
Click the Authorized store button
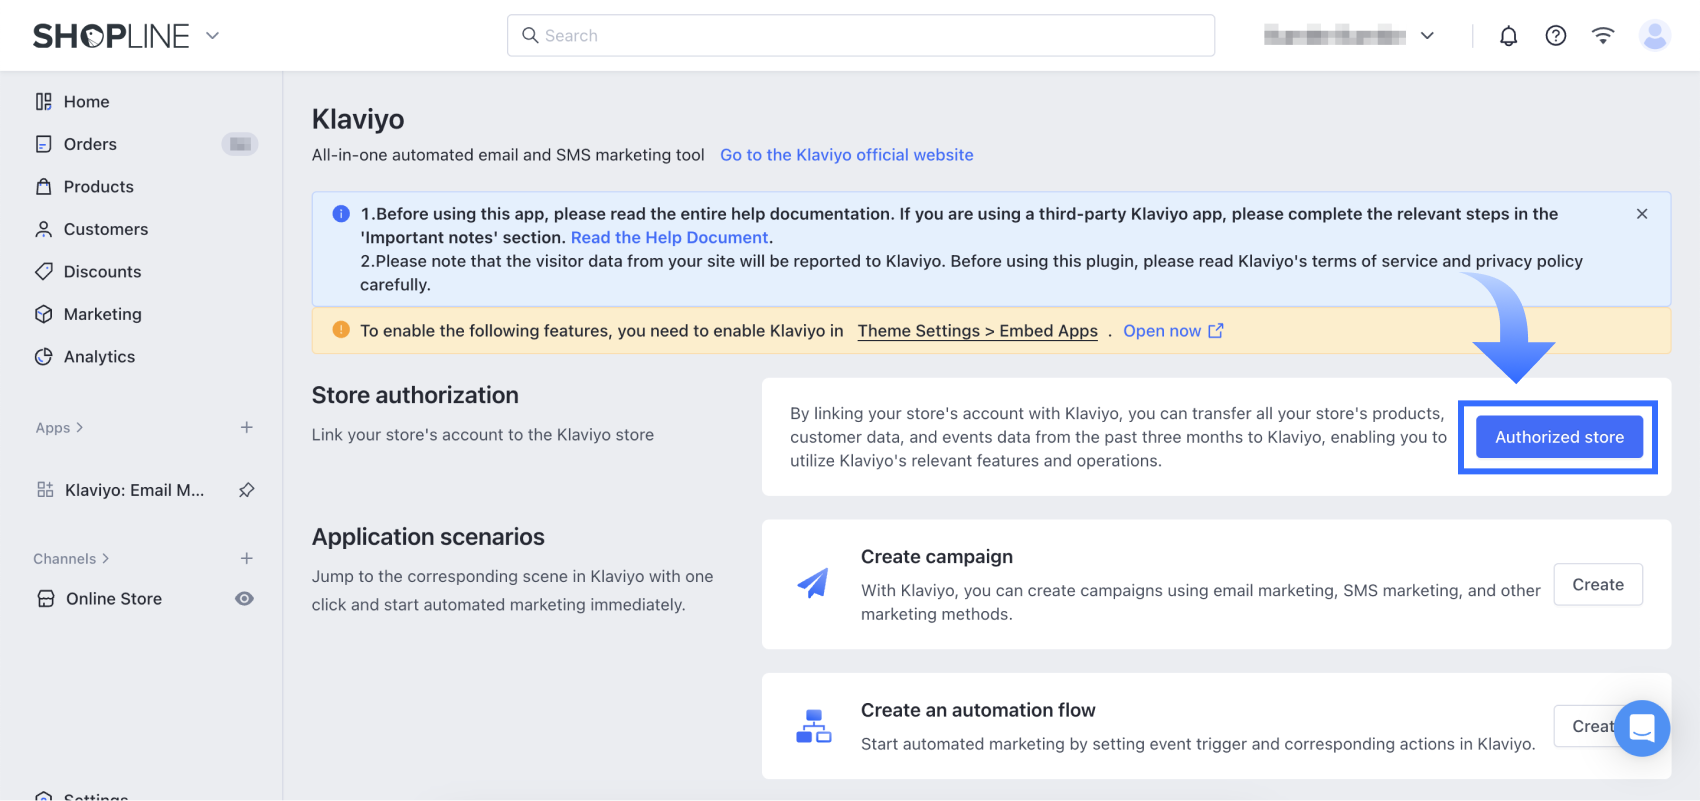(1558, 437)
